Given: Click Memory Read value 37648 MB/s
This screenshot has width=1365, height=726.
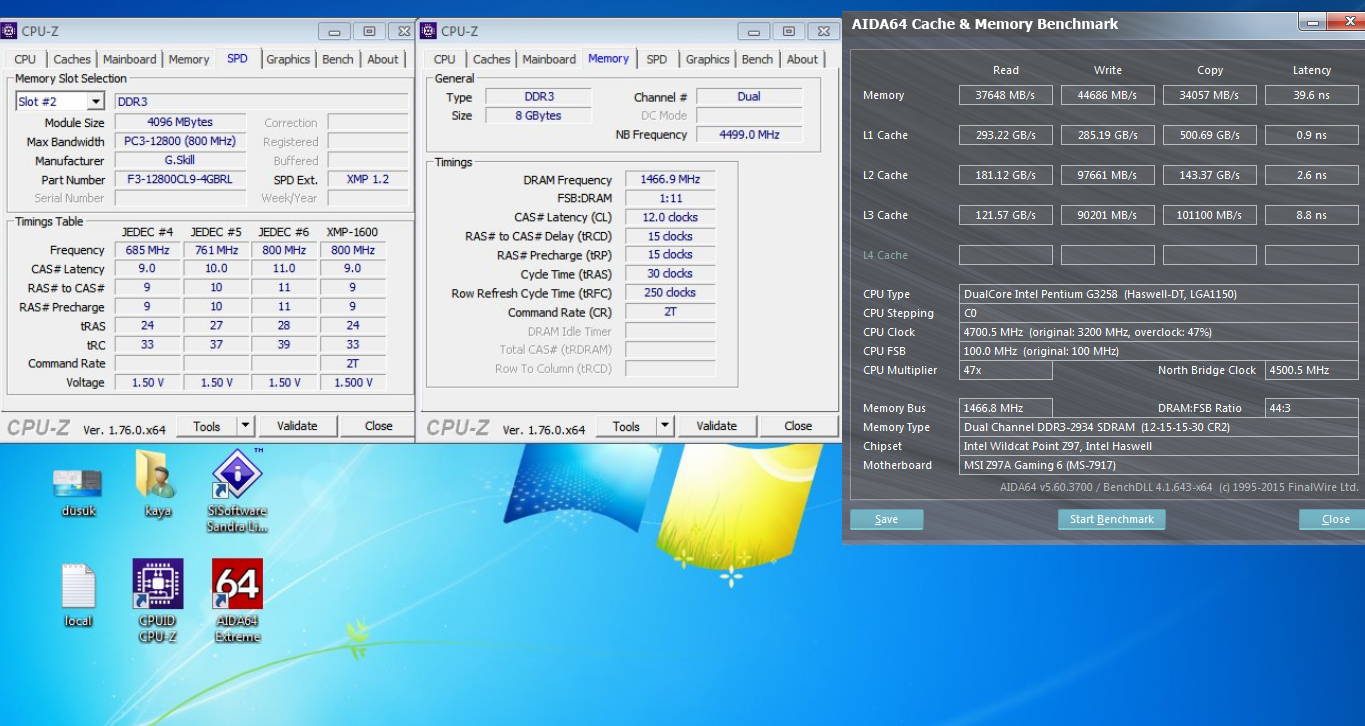Looking at the screenshot, I should point(1005,95).
